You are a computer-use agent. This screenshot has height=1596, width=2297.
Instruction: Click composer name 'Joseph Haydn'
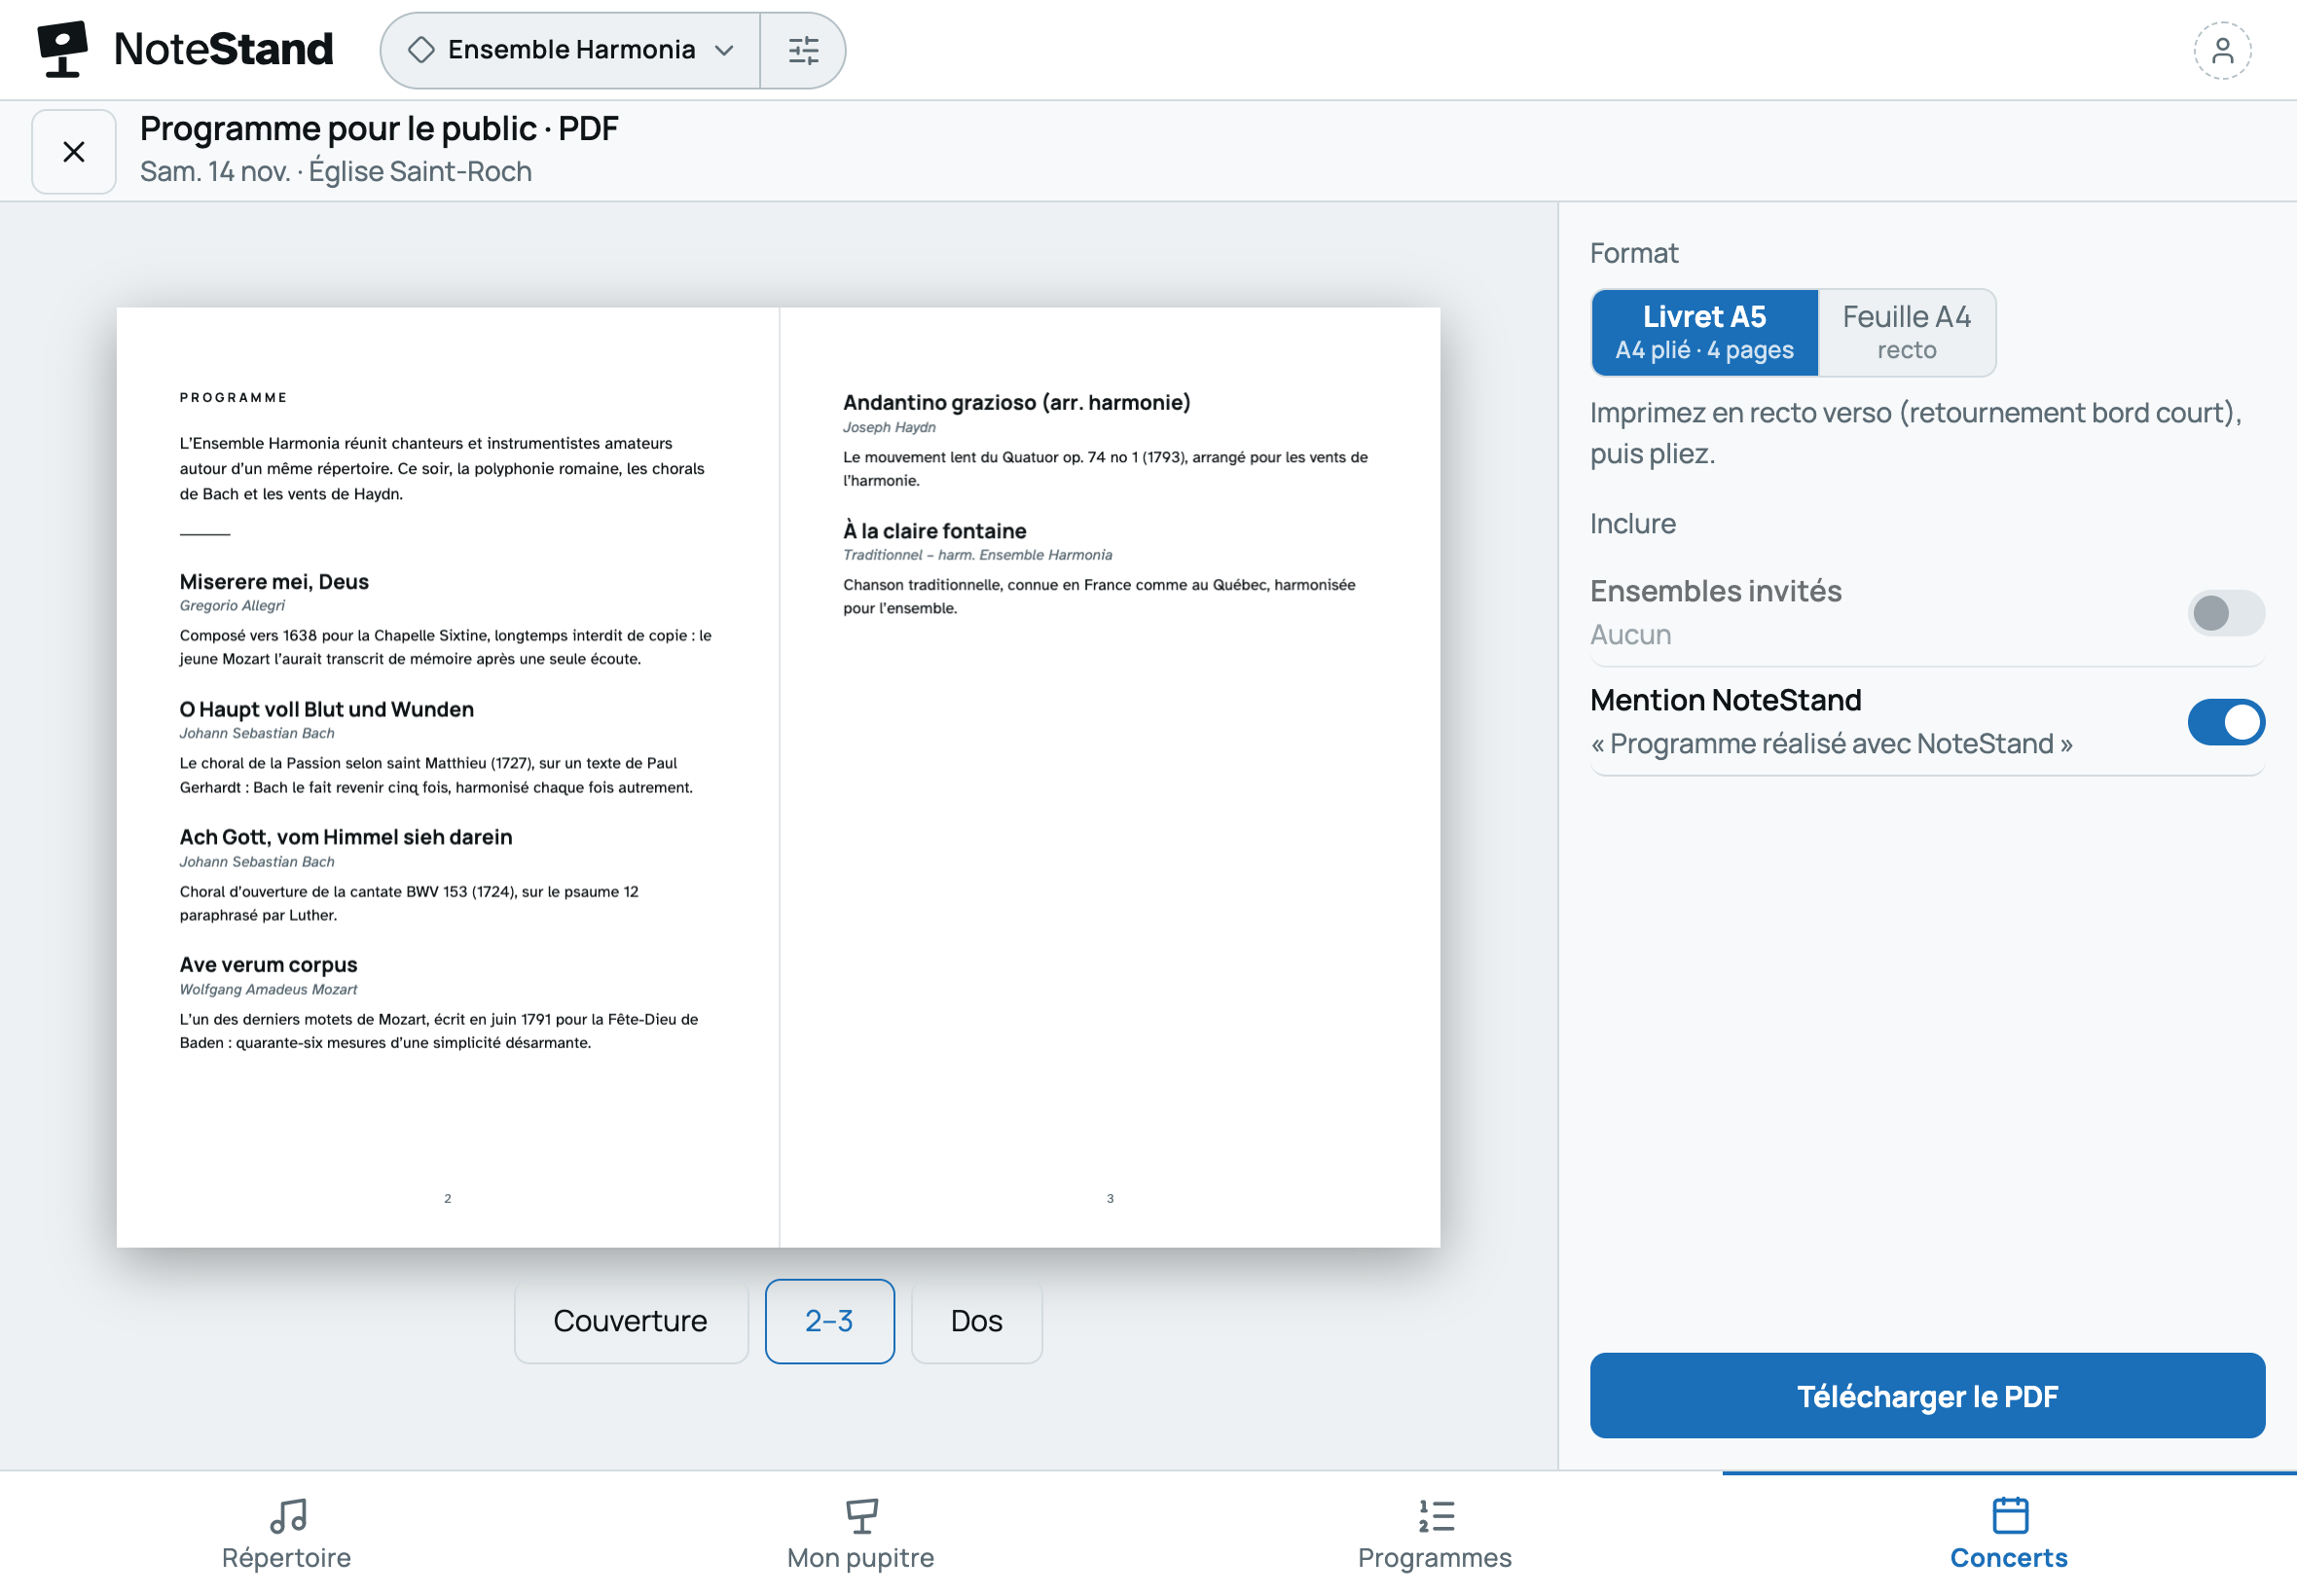889,427
